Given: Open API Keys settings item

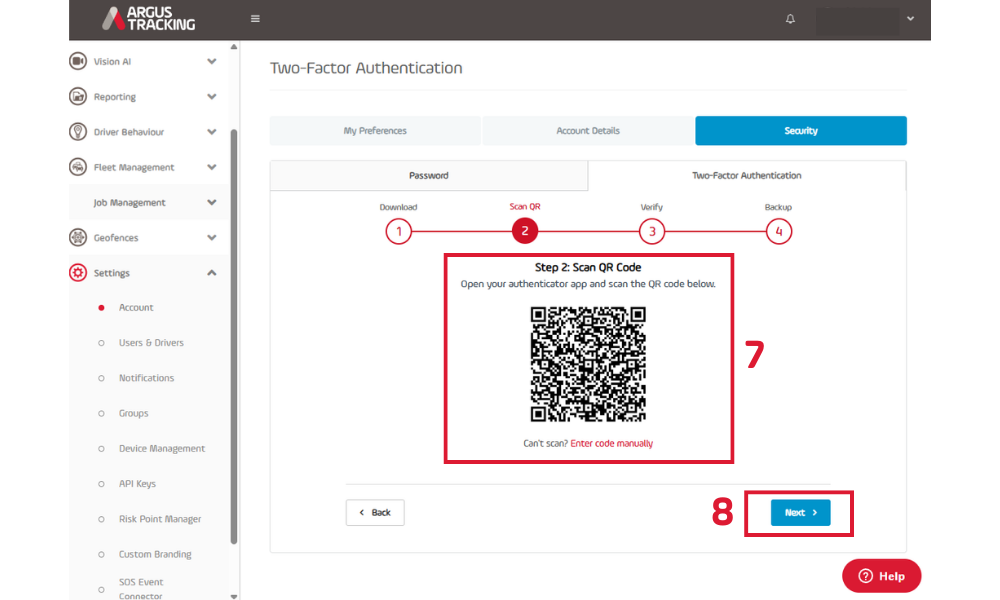Looking at the screenshot, I should (x=137, y=483).
